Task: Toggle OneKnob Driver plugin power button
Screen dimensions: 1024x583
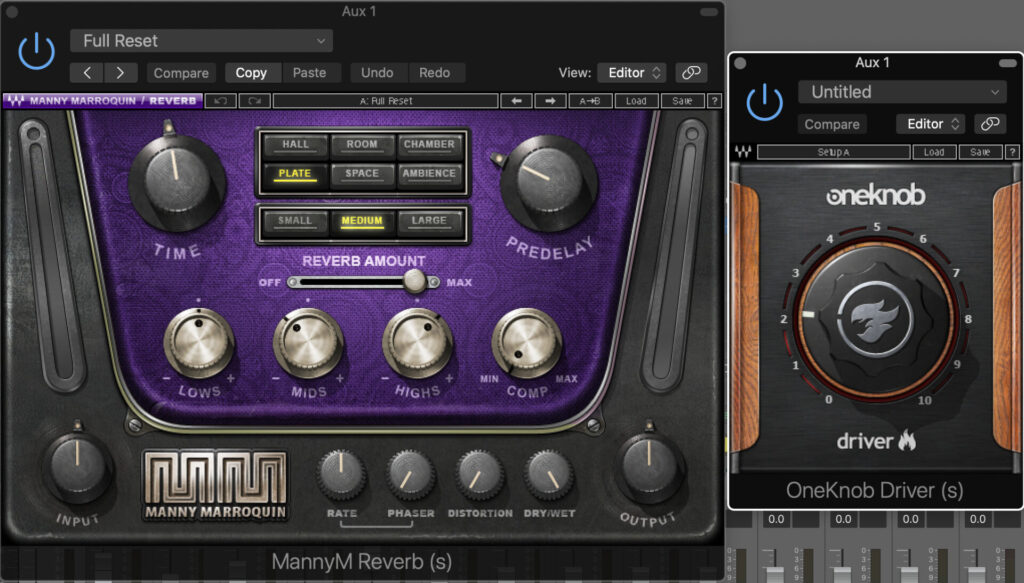Action: [764, 102]
